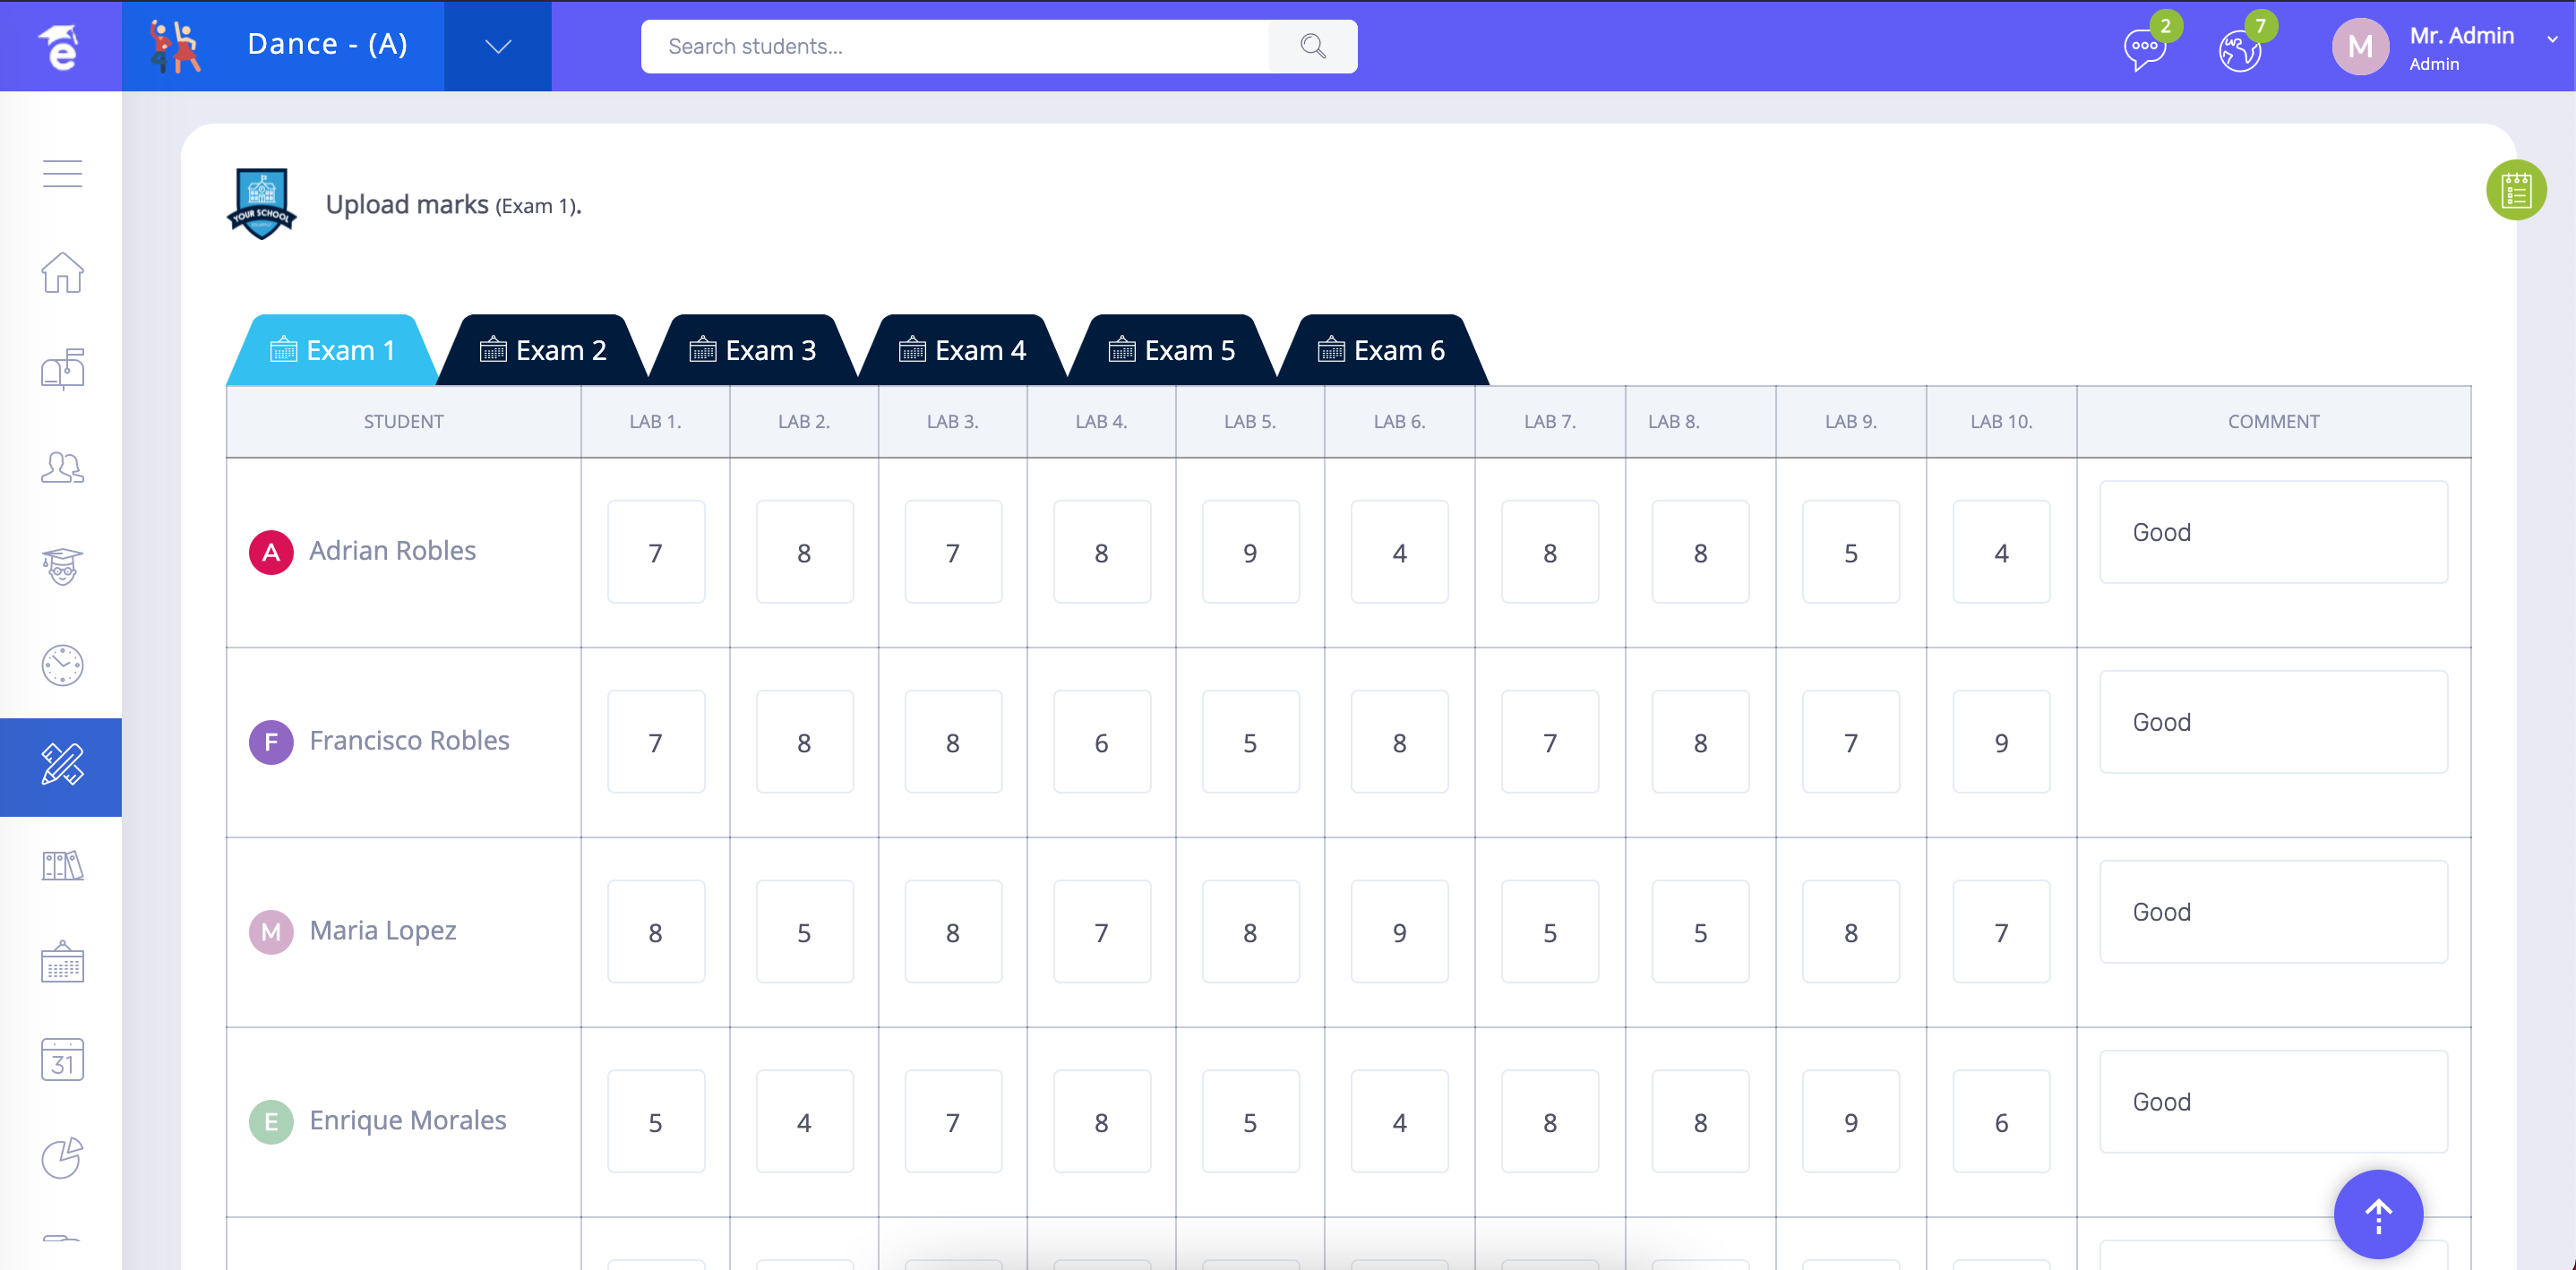This screenshot has width=2576, height=1270.
Task: Click the Upload marks heading
Action: click(453, 205)
